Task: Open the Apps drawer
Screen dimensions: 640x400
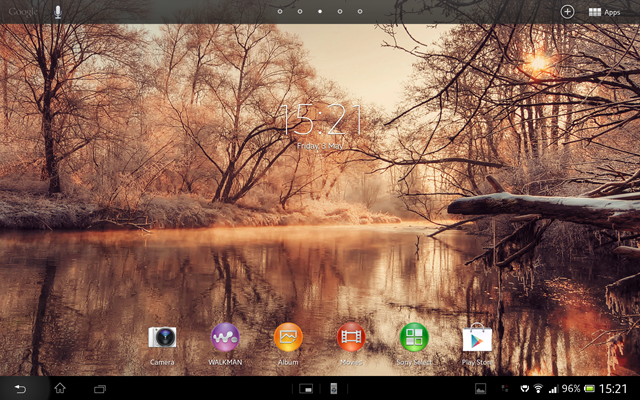Action: click(604, 12)
